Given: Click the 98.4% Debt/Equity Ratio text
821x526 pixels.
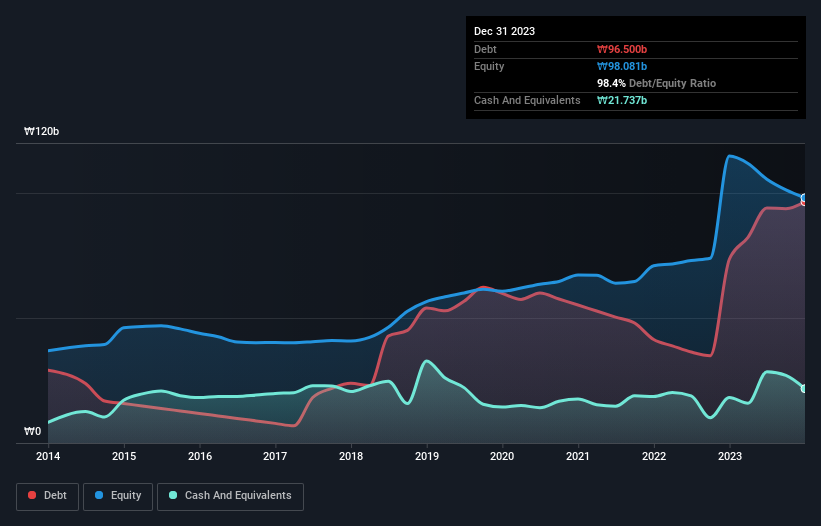Looking at the screenshot, I should click(657, 83).
